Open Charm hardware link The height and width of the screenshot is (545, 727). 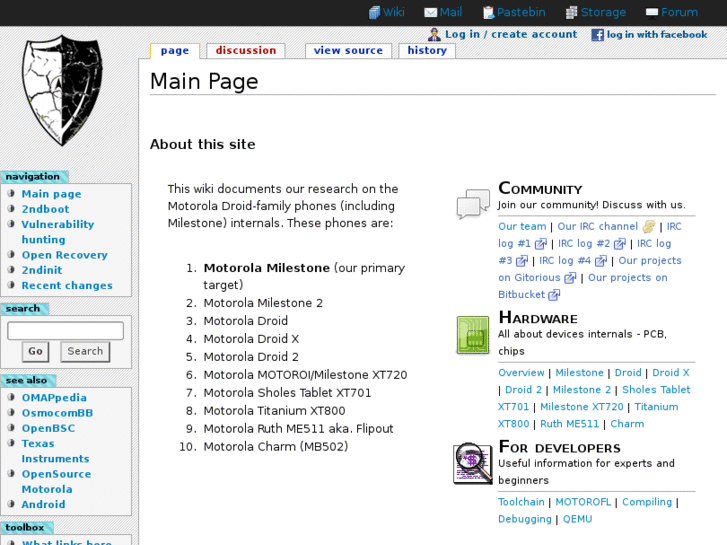point(627,424)
